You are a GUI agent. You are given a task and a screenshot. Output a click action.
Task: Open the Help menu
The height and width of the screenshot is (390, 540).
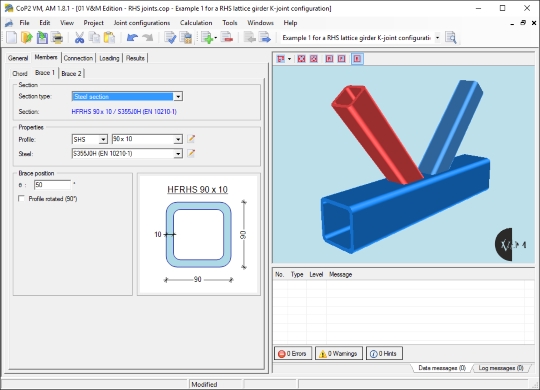[290, 23]
